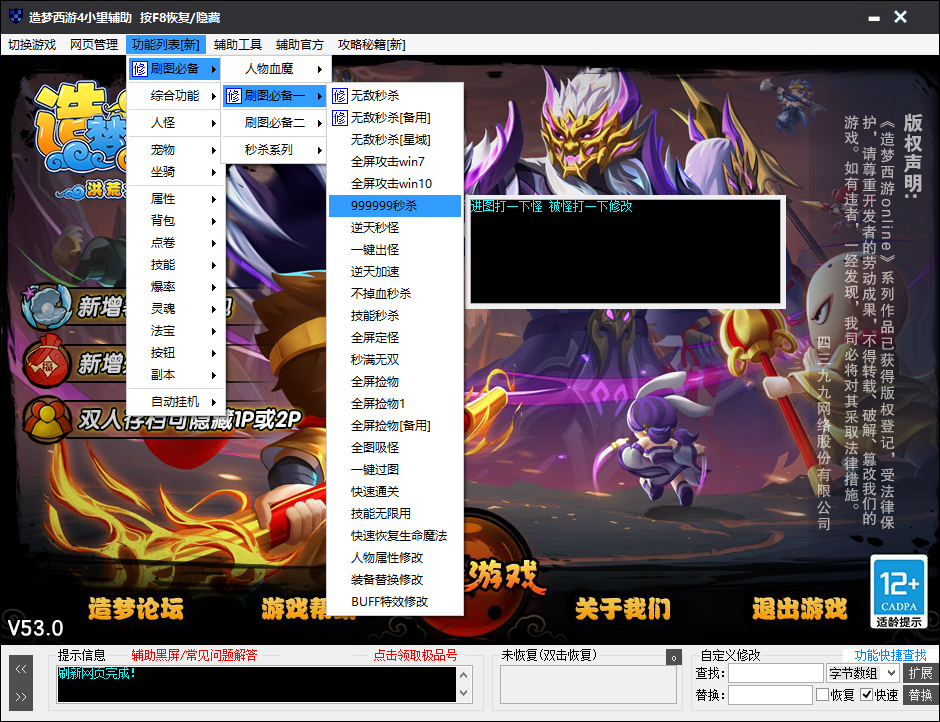Click the 修 icon beside 刷图必备一
This screenshot has height=722, width=940.
(x=233, y=96)
